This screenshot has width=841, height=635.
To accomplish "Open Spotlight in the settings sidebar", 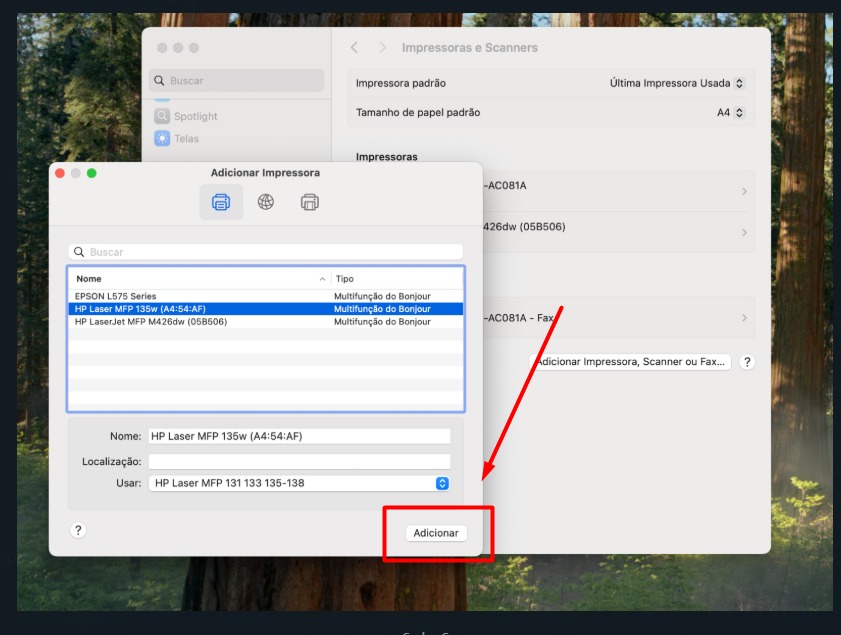I will coord(195,116).
